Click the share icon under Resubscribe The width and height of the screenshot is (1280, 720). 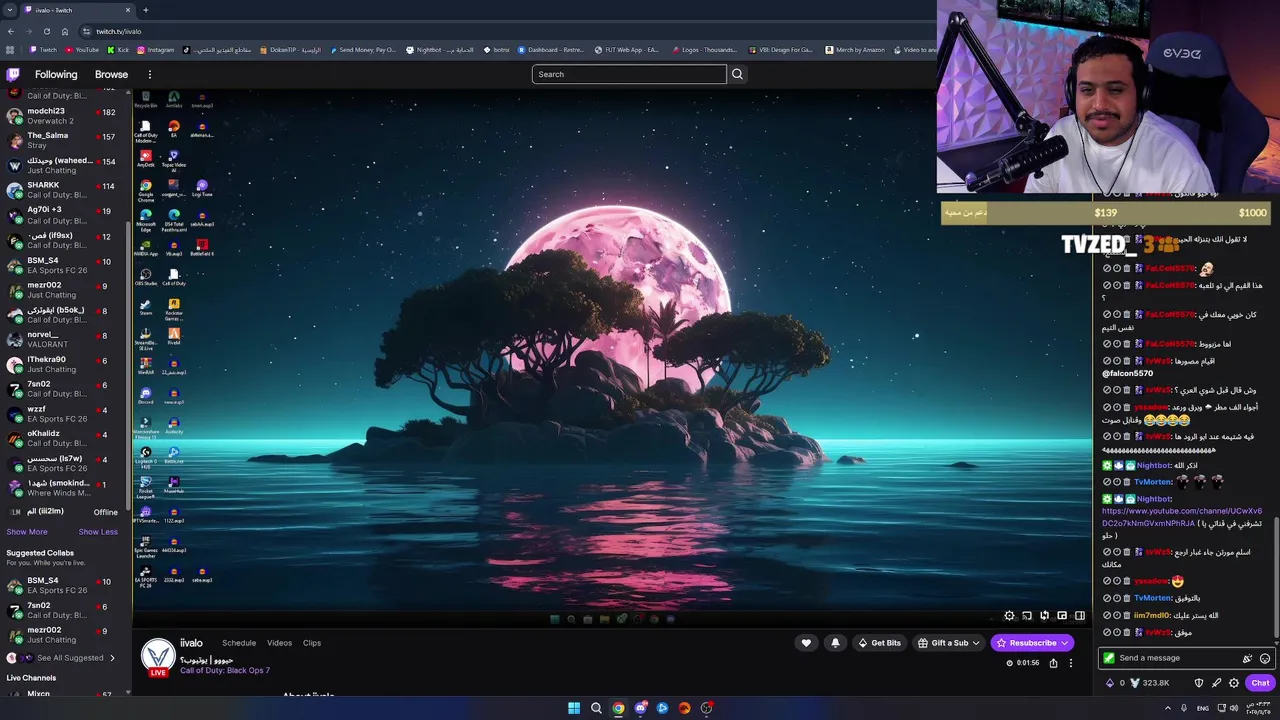(1053, 663)
